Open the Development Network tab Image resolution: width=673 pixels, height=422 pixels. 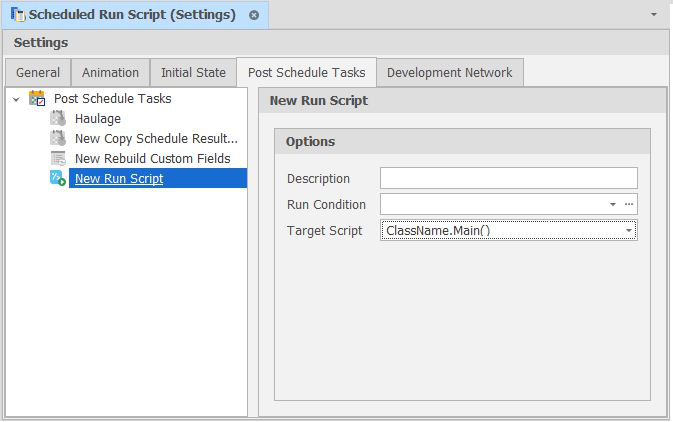click(x=449, y=73)
